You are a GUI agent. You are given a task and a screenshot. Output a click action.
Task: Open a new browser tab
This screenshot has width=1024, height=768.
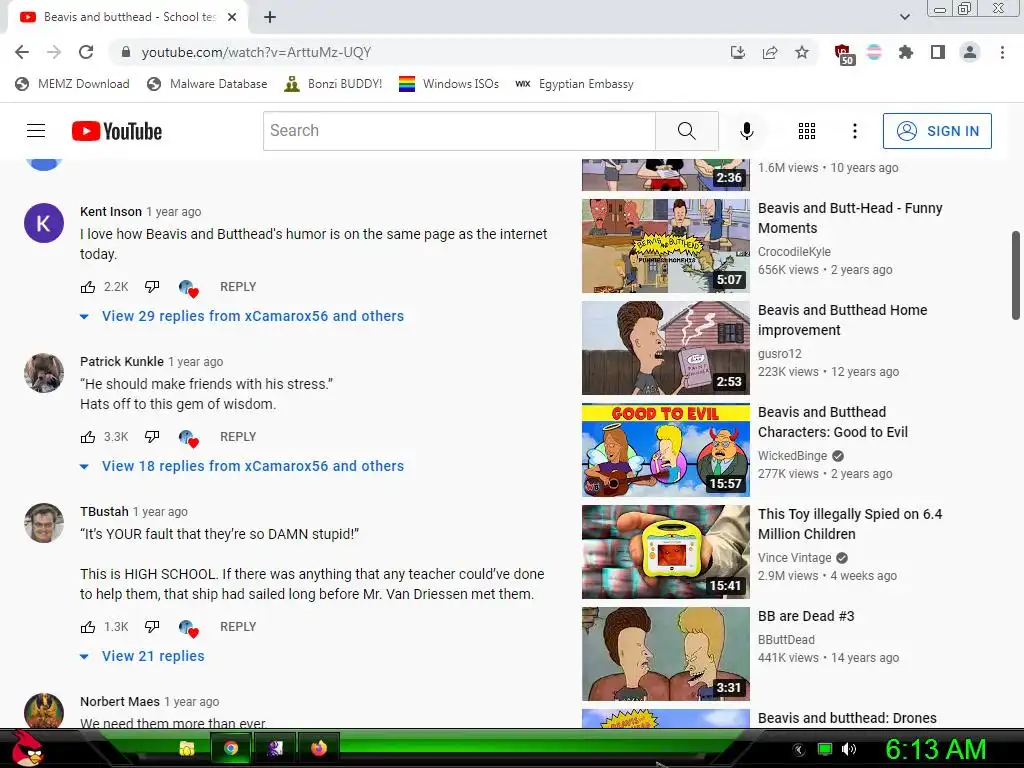point(270,17)
